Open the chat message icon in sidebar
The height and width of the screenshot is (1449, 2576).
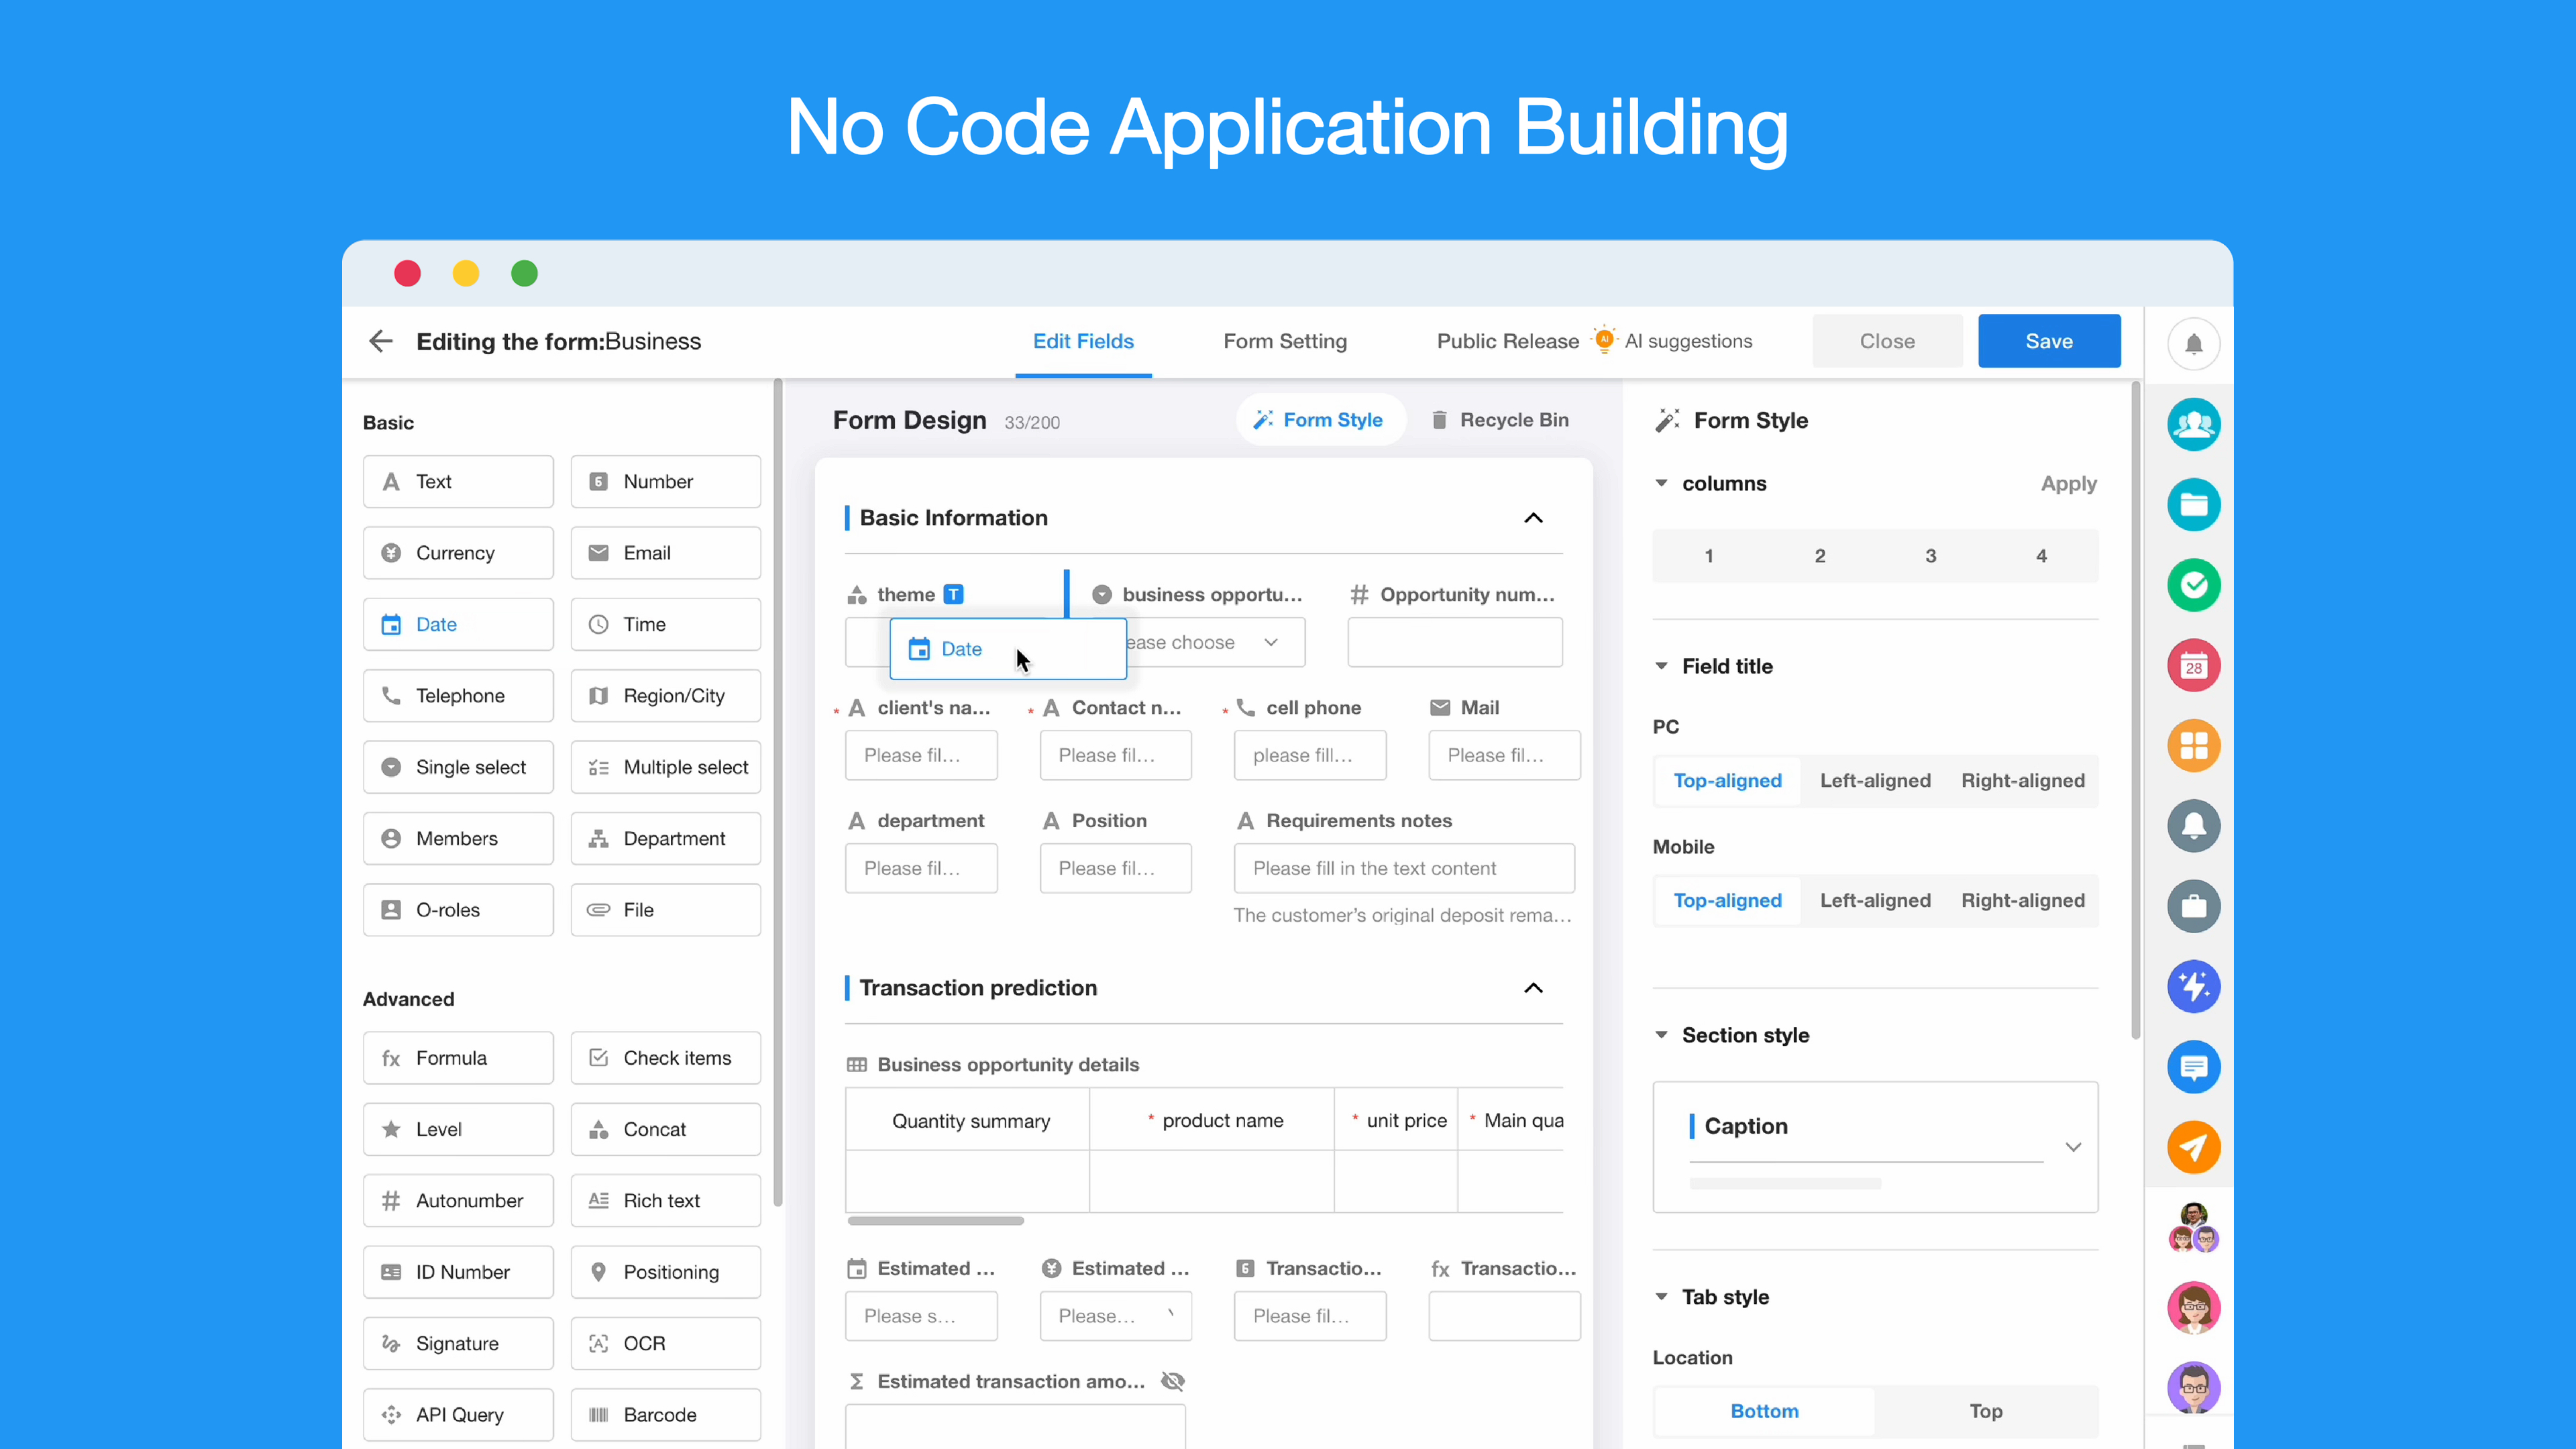(2194, 1066)
